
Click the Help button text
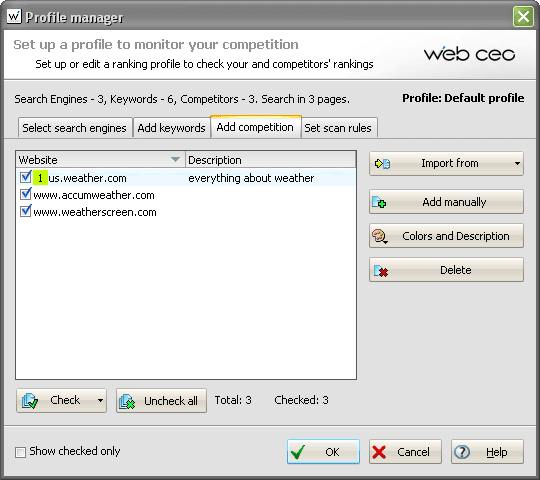497,452
